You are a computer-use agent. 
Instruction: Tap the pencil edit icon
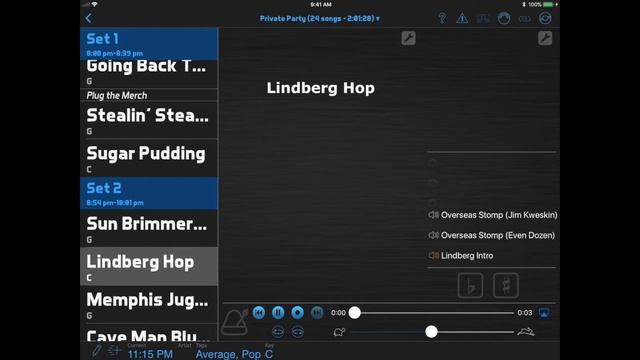96,351
